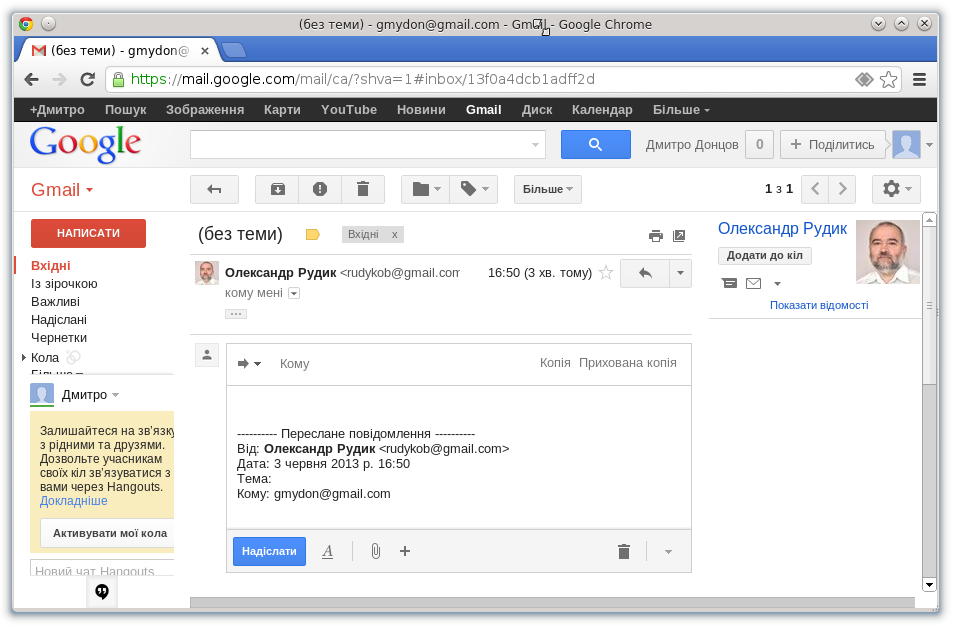The image size is (953, 627).
Task: Open the Із зірочкою folder
Action: (x=64, y=284)
